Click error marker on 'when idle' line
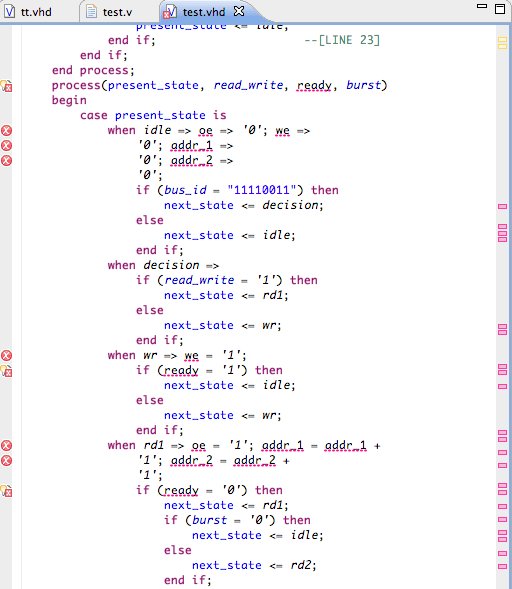This screenshot has height=589, width=512. (x=6, y=131)
